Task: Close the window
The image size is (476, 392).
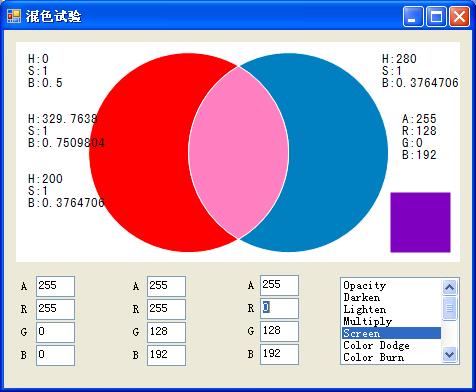Action: click(459, 16)
